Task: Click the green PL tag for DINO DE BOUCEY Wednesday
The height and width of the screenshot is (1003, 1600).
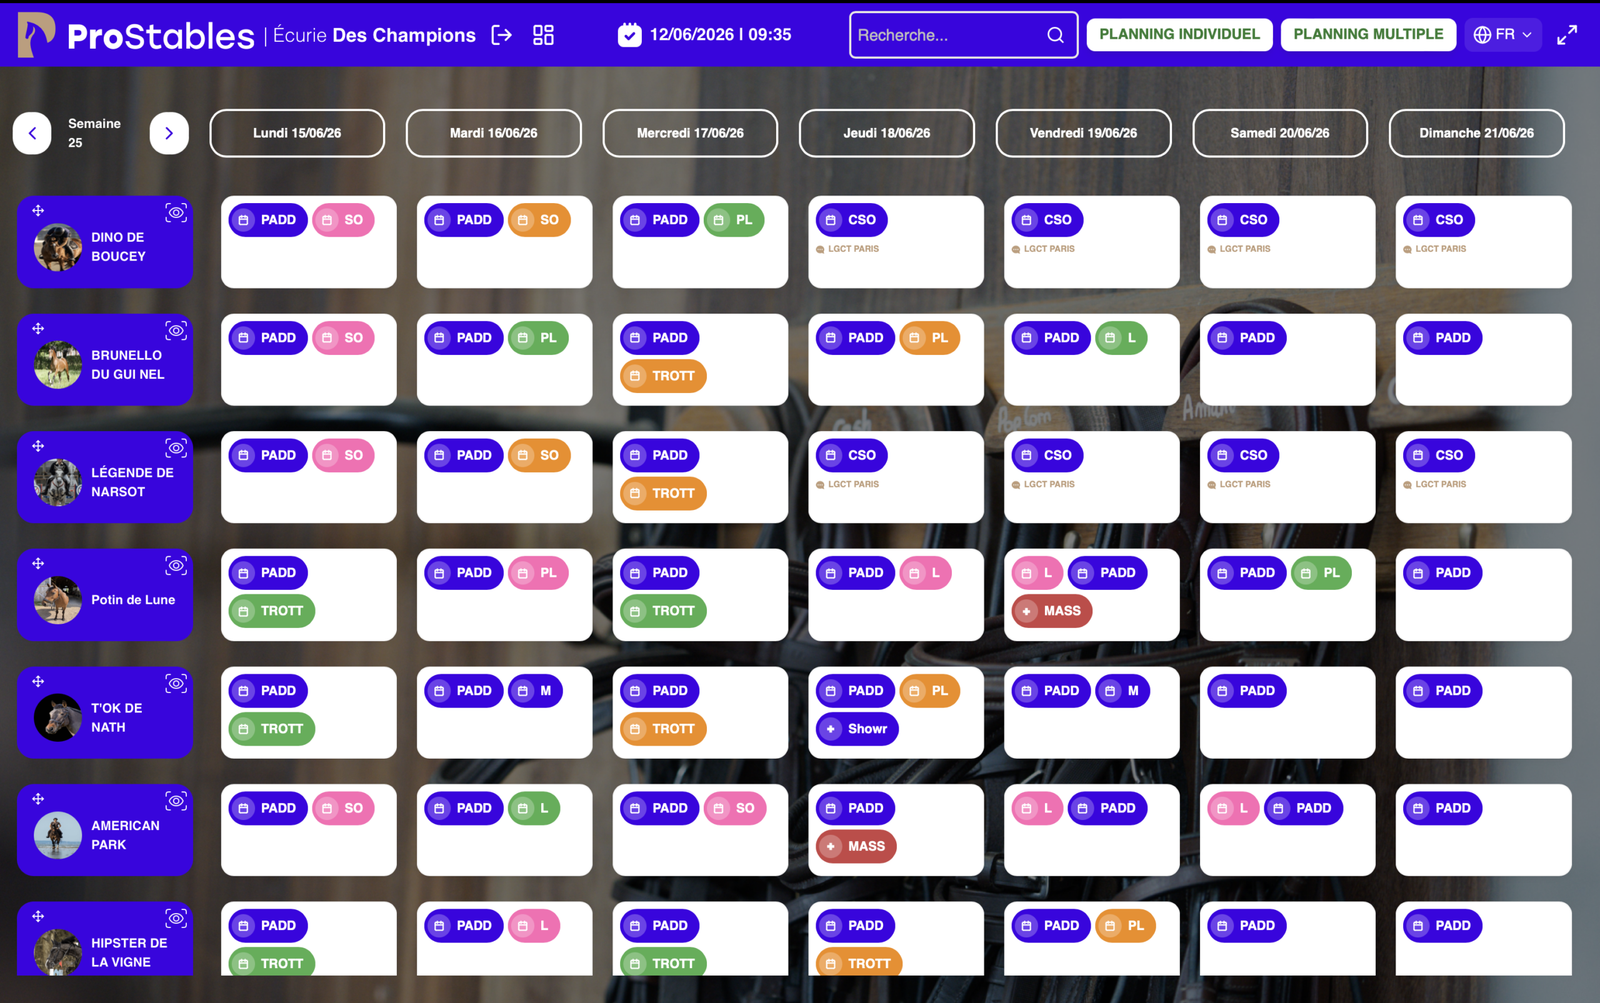Action: coord(734,220)
